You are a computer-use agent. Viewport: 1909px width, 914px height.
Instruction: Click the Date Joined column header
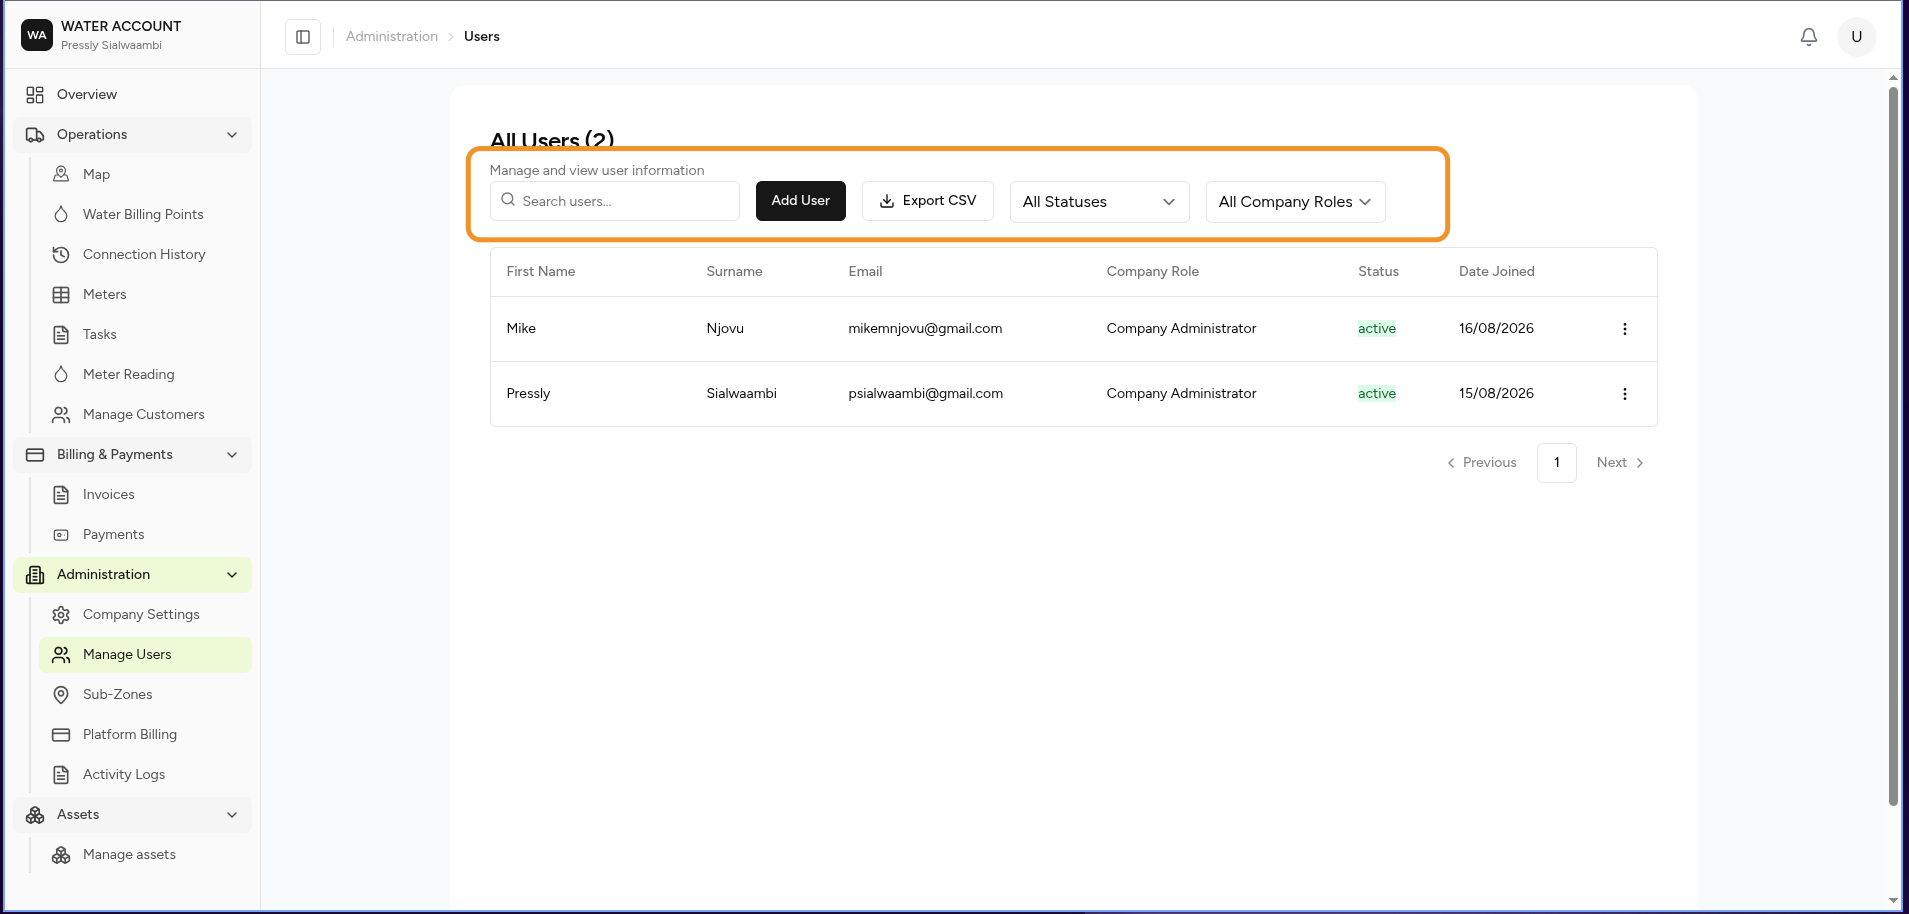coord(1496,271)
